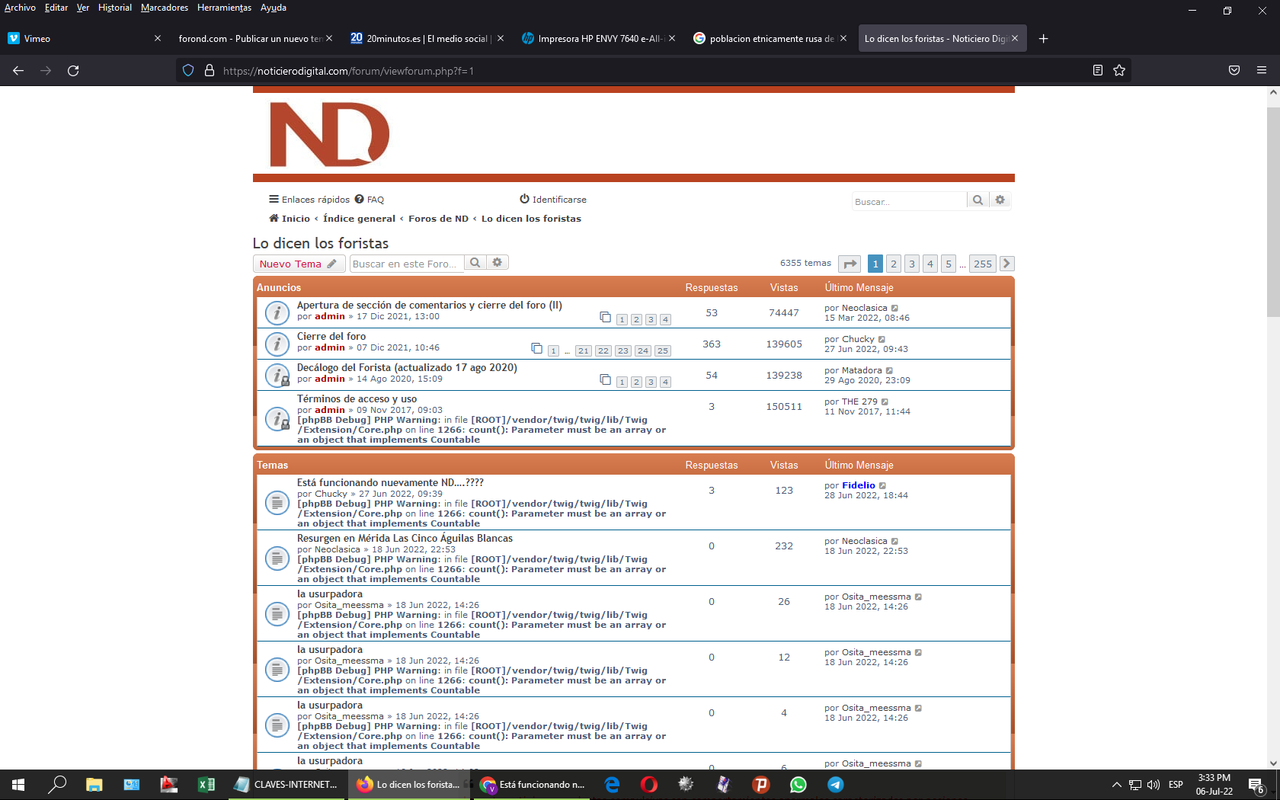Click the Noticiero Digital ND logo

(329, 134)
